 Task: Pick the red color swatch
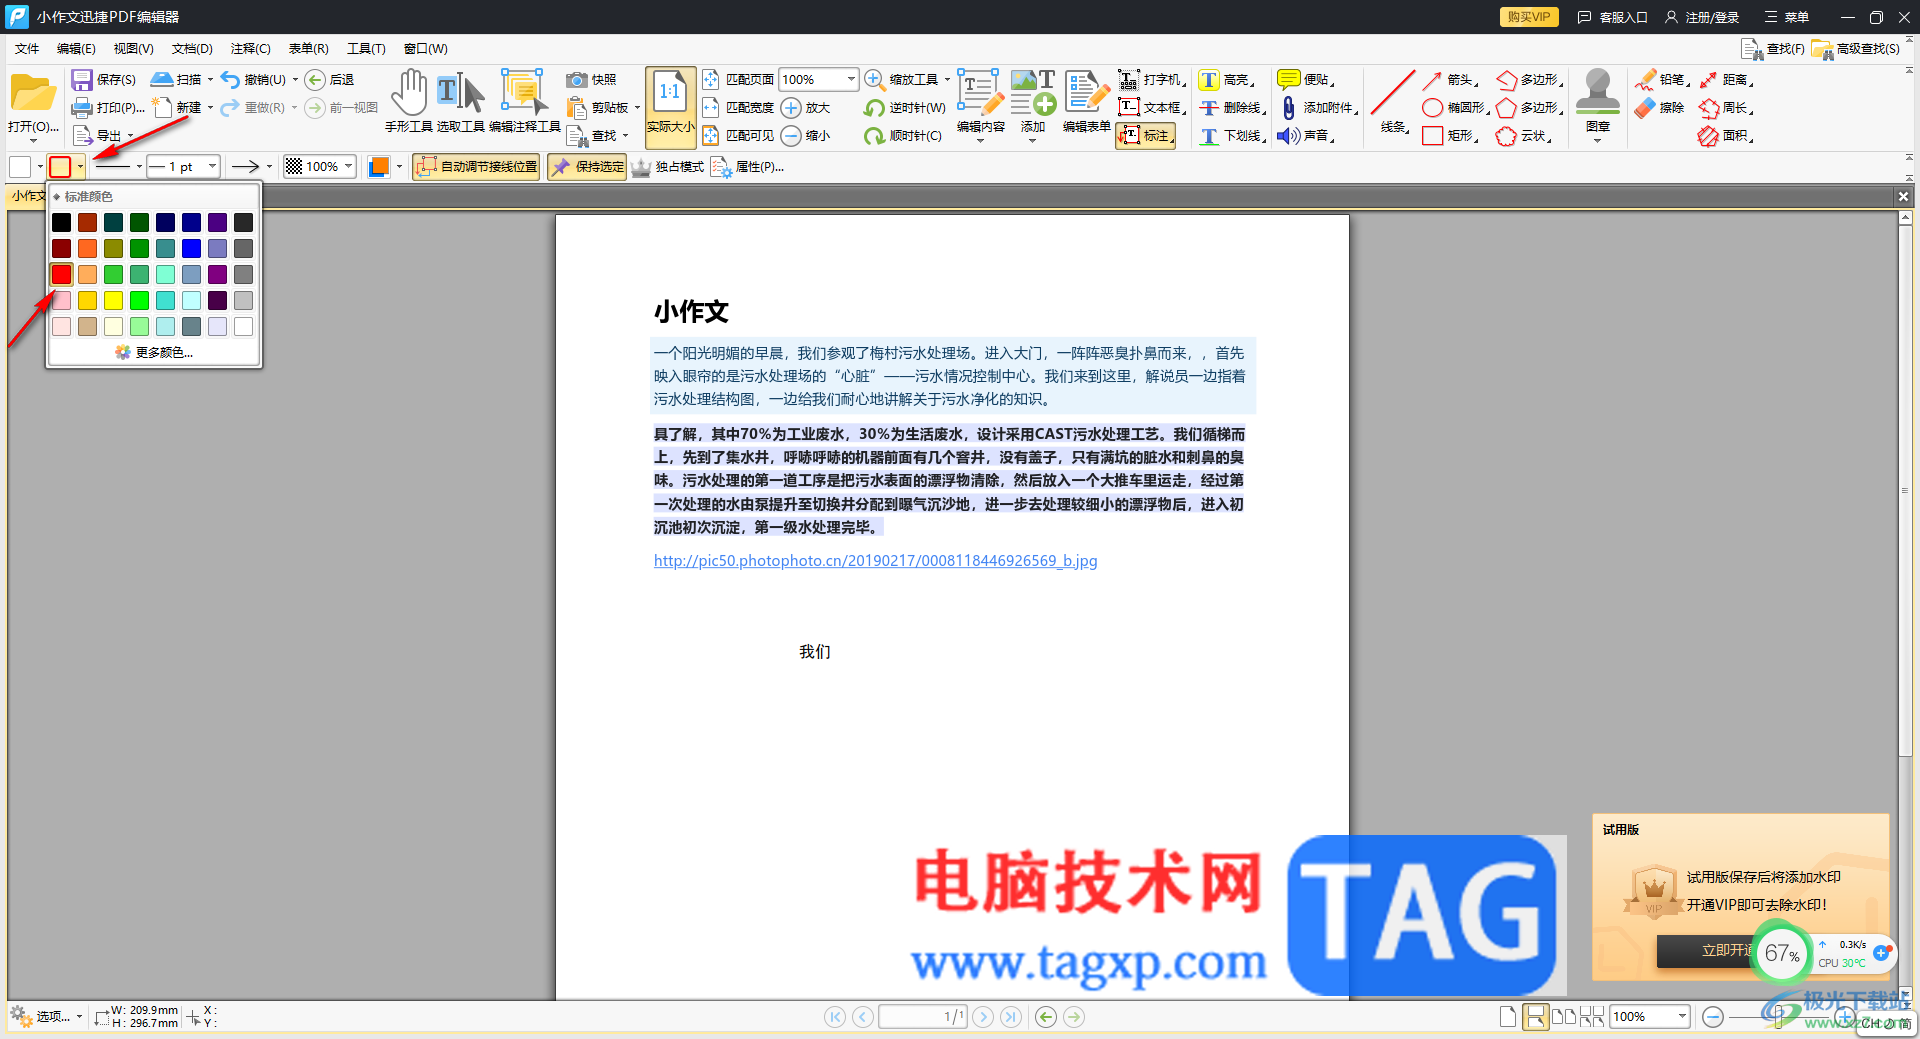tap(62, 275)
